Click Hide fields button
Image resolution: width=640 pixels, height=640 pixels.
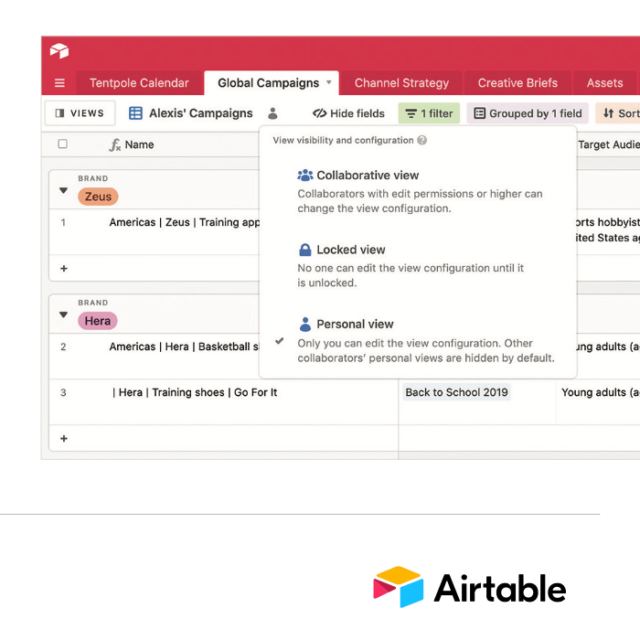[x=349, y=113]
